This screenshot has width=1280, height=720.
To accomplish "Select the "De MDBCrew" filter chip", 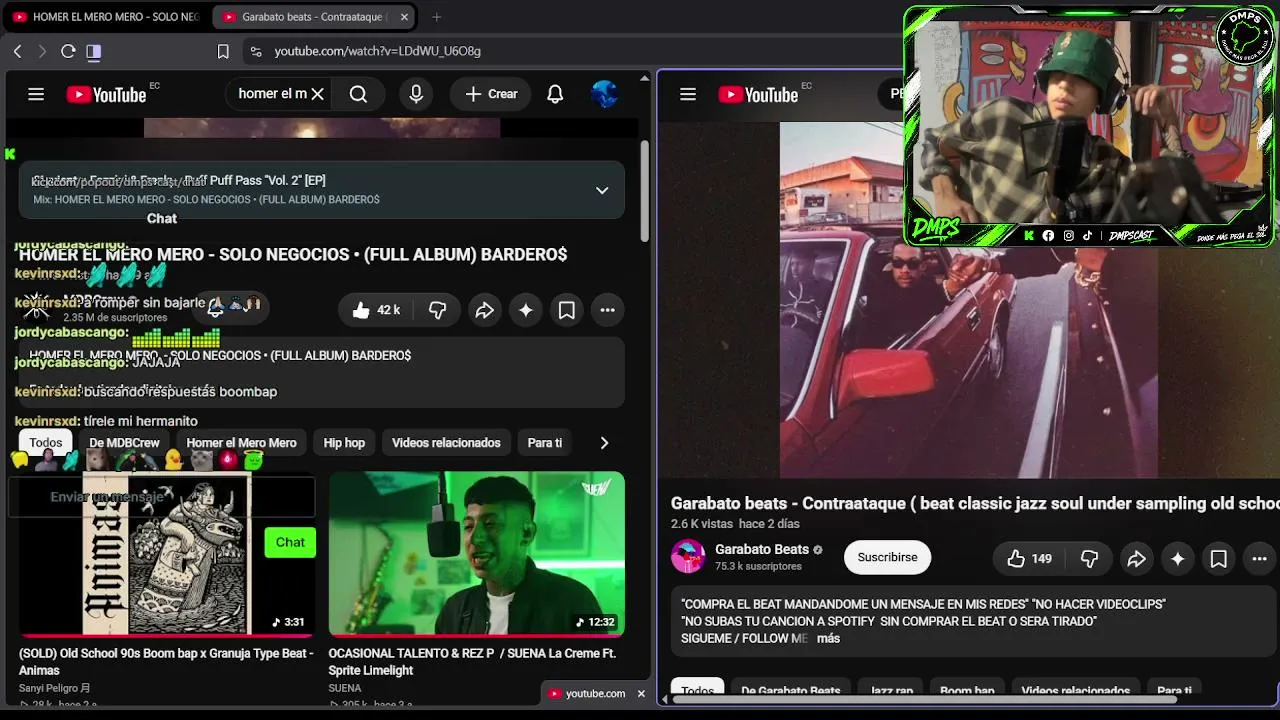I will tap(124, 443).
